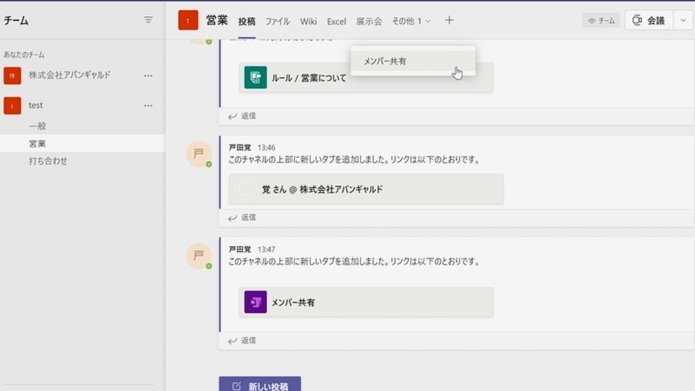Screen dimensions: 695x391
Task: Click the test team name
Action: 35,105
